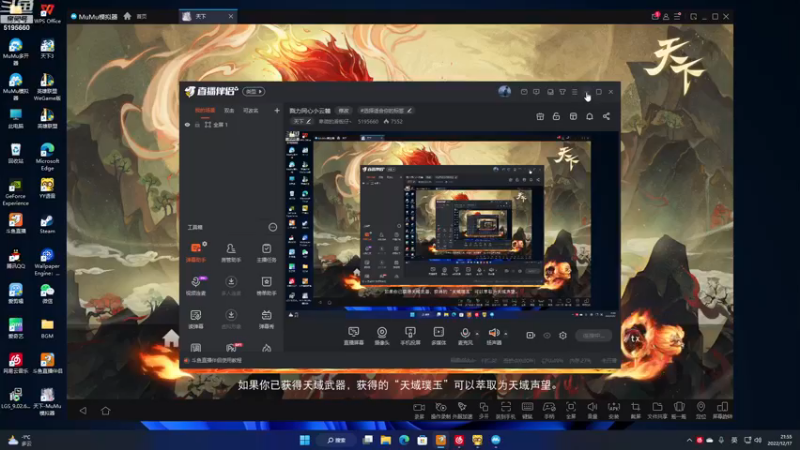Click 操作录制 in MuMu toolbar

(x=441, y=410)
